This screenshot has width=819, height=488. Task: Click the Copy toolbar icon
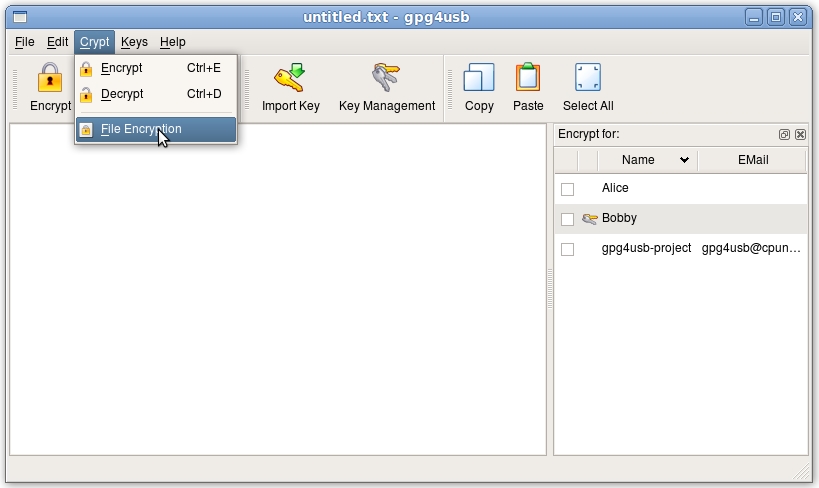pos(479,77)
